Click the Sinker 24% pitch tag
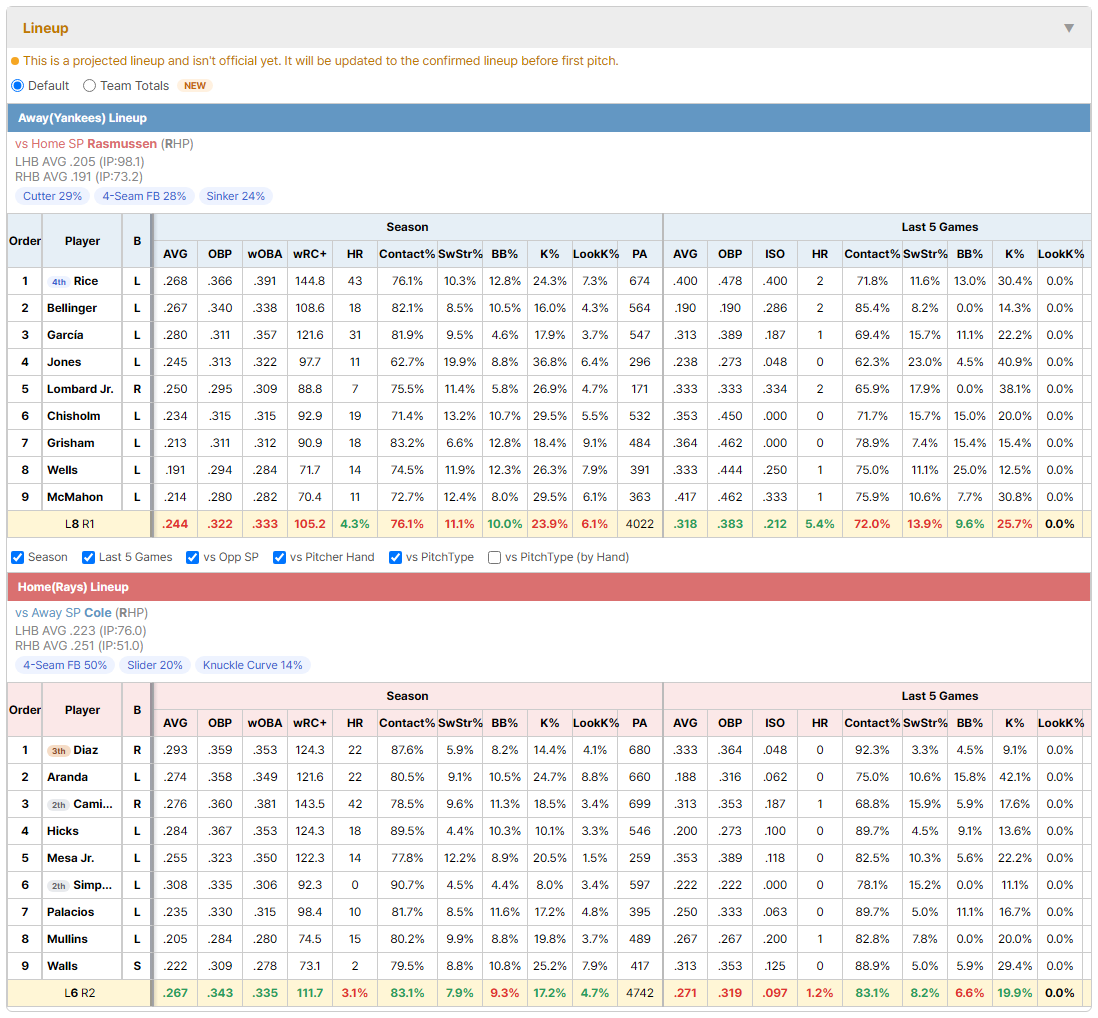 tap(235, 196)
